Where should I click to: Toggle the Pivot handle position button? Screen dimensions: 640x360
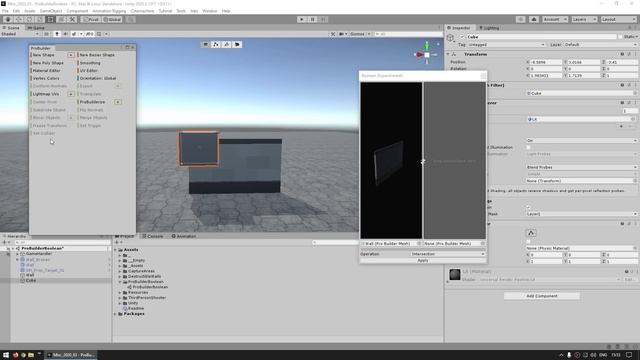(x=91, y=19)
